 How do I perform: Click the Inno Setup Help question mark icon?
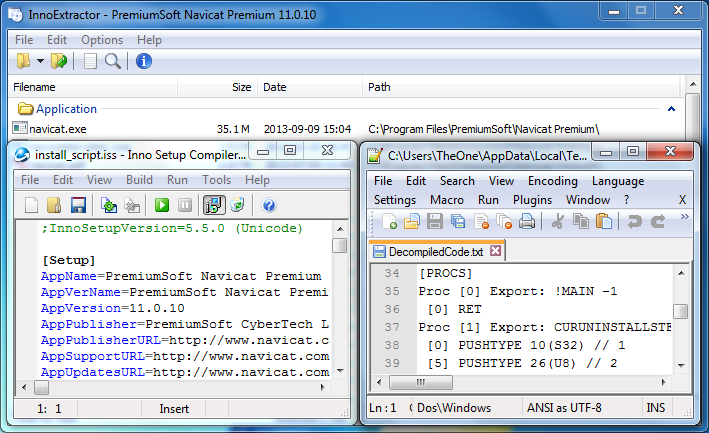tap(268, 205)
